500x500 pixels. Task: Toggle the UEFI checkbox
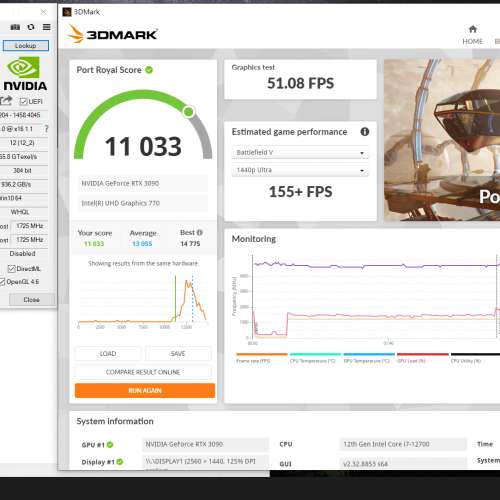click(x=23, y=101)
